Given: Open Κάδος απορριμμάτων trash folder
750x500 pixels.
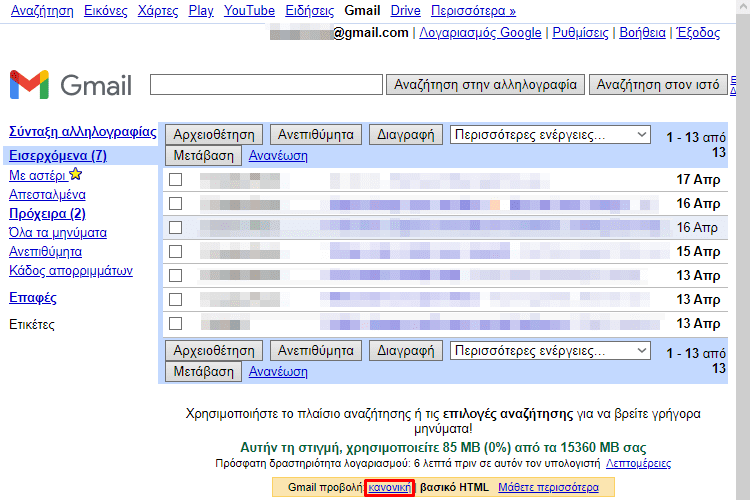Looking at the screenshot, I should tap(71, 271).
